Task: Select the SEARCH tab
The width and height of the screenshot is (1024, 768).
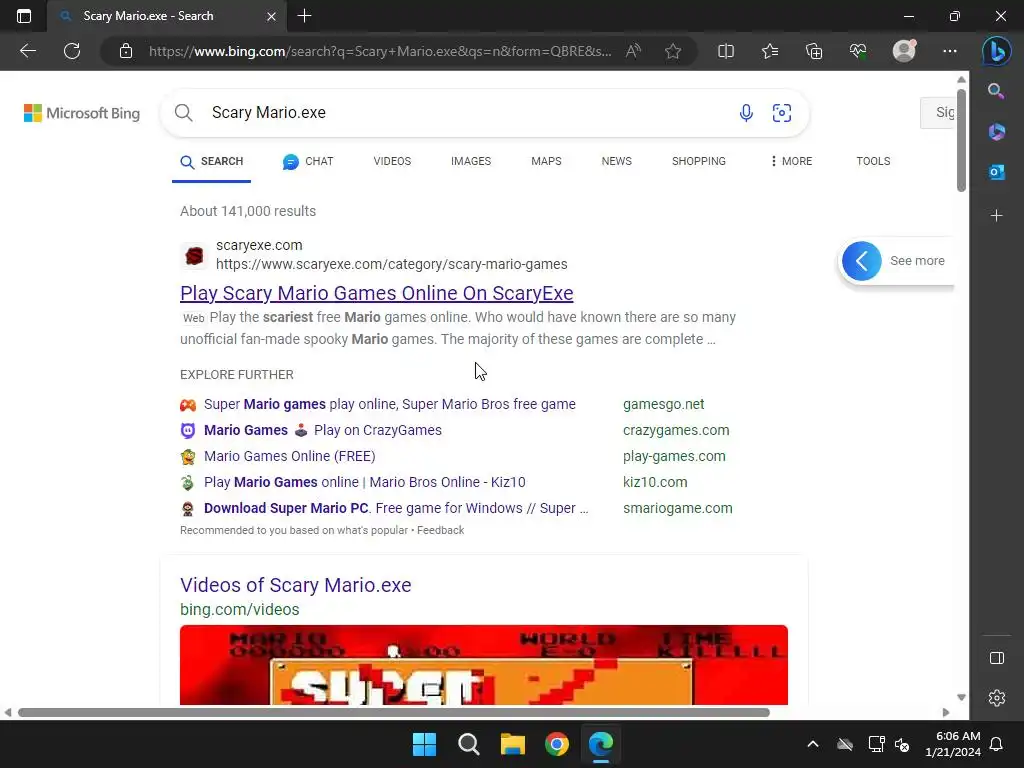Action: 212,161
